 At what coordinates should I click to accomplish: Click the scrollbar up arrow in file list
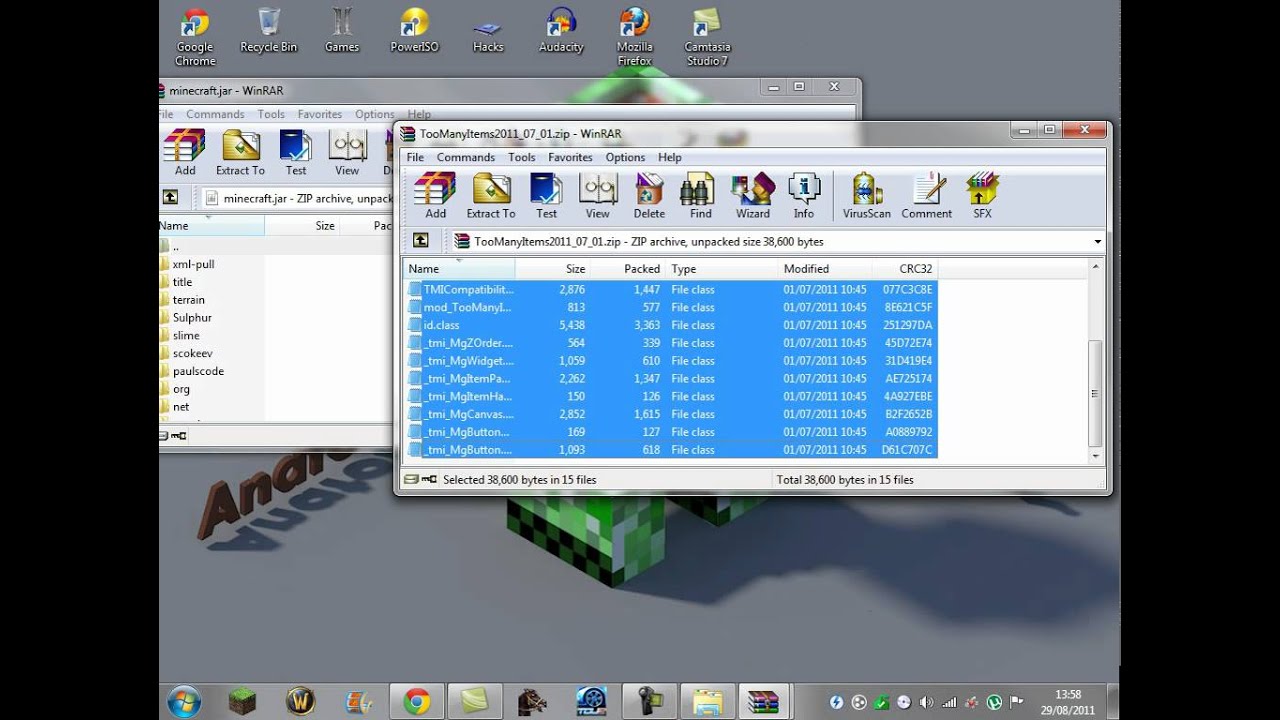pyautogui.click(x=1095, y=267)
